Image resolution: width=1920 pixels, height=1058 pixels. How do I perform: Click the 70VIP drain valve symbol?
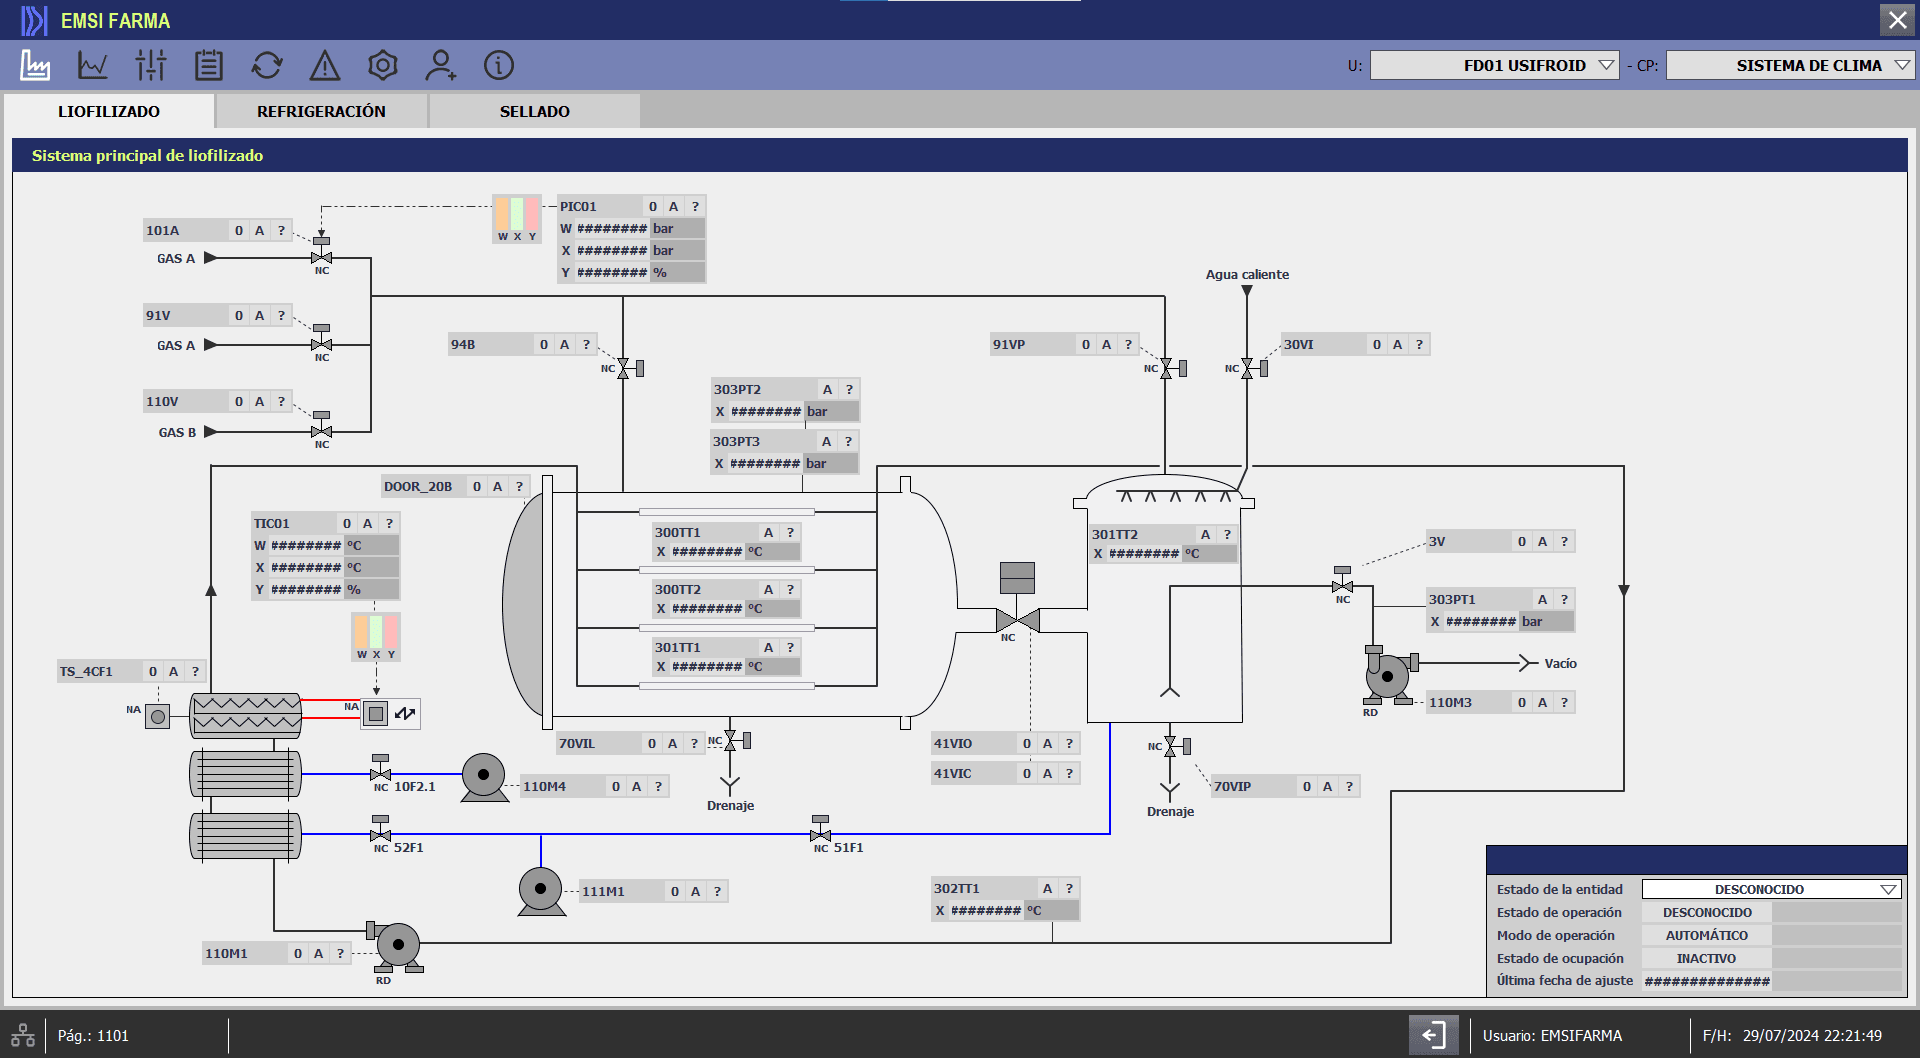pyautogui.click(x=1176, y=746)
